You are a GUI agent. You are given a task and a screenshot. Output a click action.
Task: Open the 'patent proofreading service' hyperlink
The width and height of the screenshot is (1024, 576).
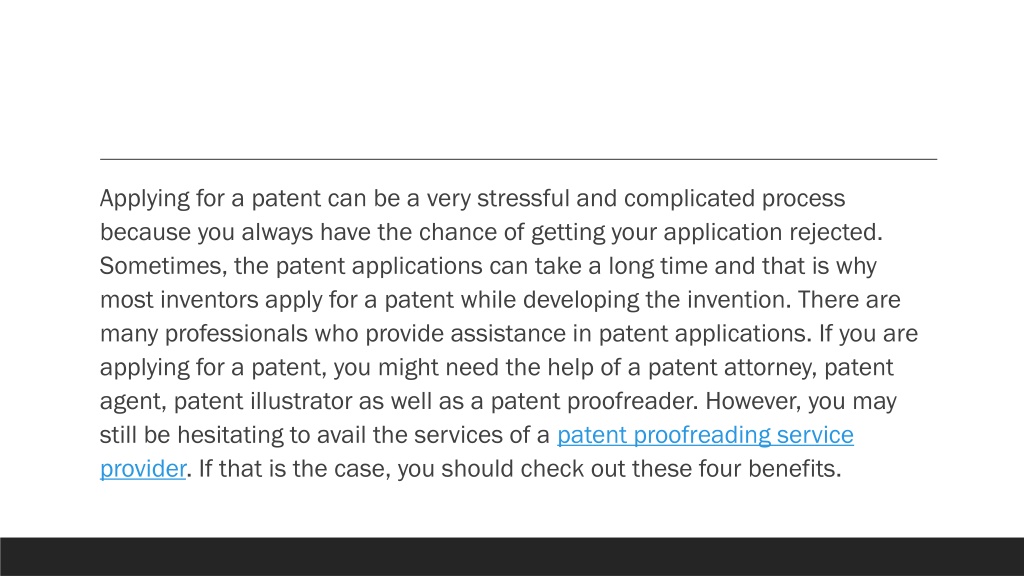pos(705,435)
